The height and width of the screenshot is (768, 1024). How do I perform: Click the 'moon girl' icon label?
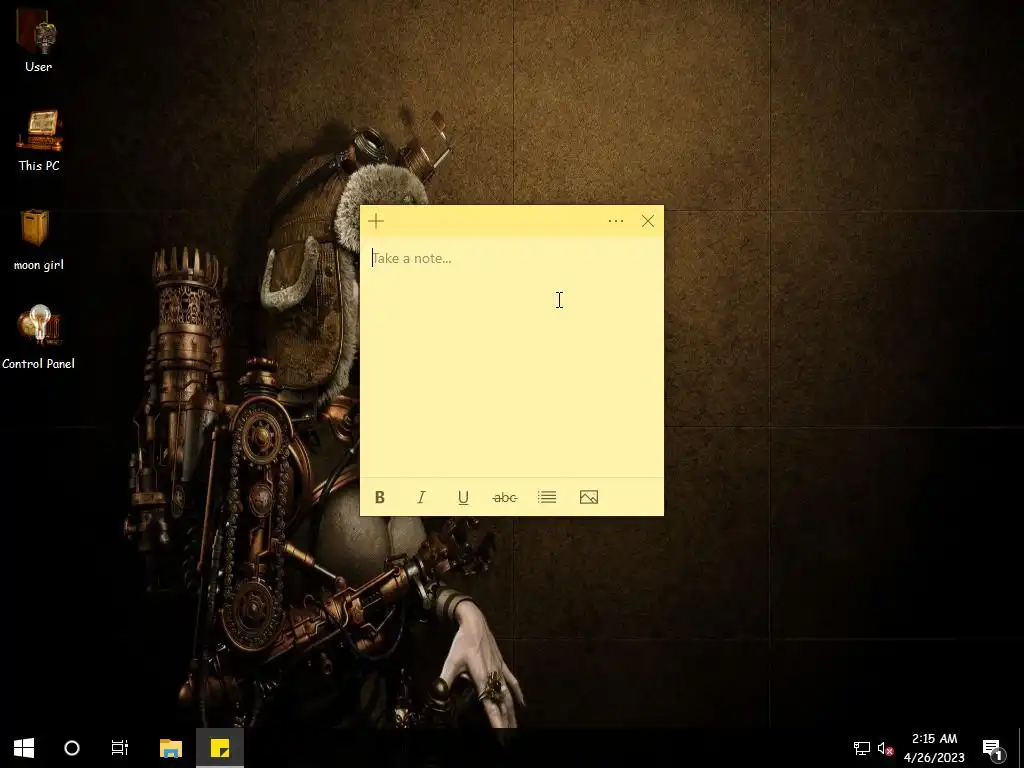pos(39,265)
